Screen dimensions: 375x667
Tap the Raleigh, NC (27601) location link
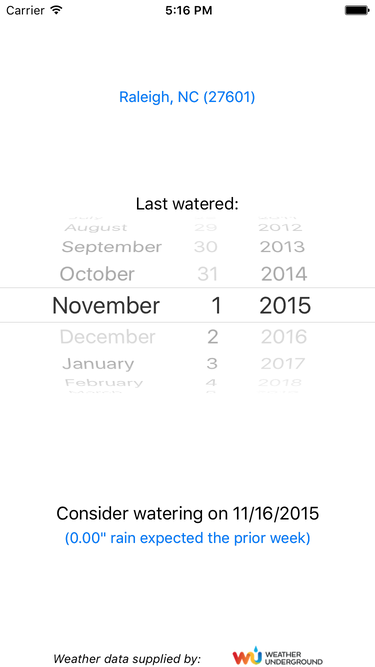point(187,97)
